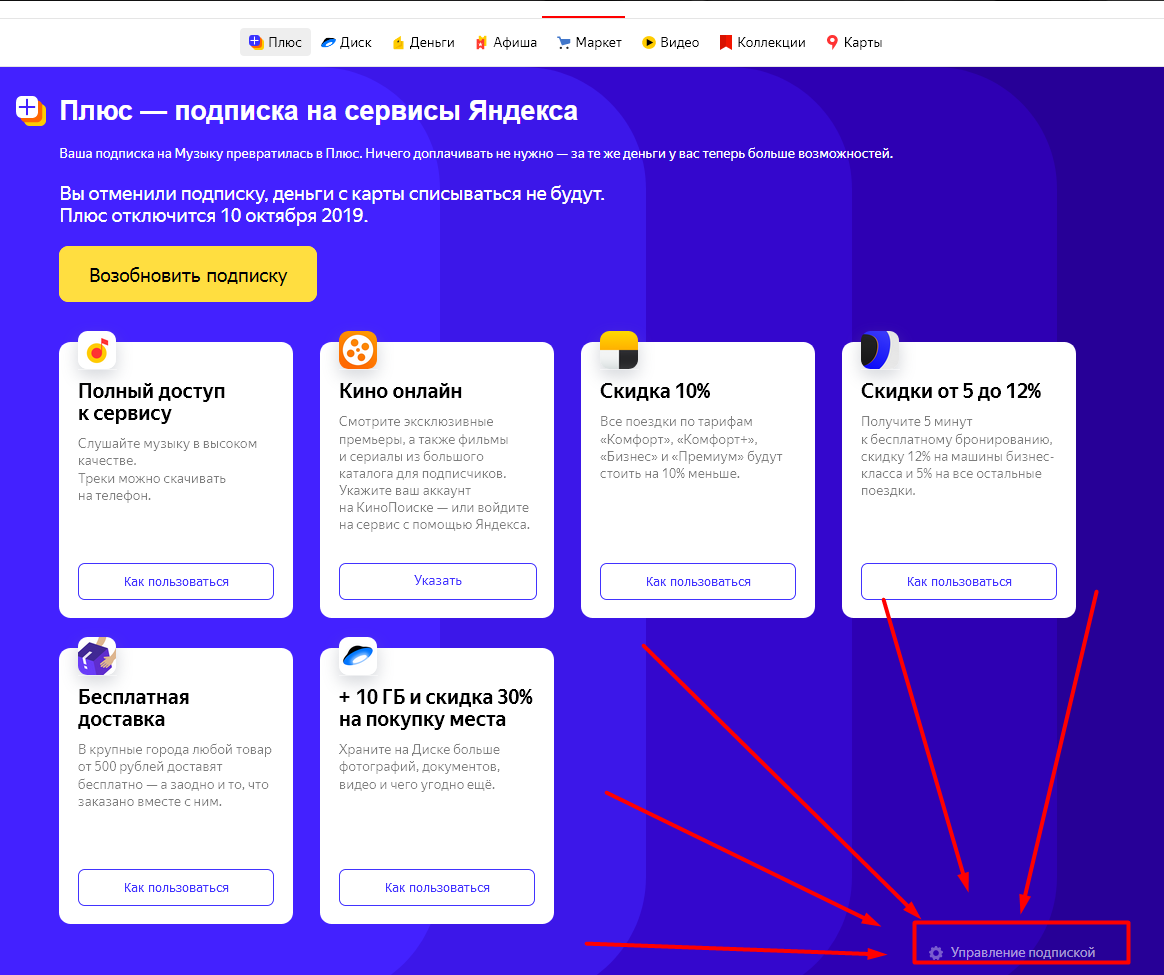
Task: Go to the Диск service
Action: (346, 42)
